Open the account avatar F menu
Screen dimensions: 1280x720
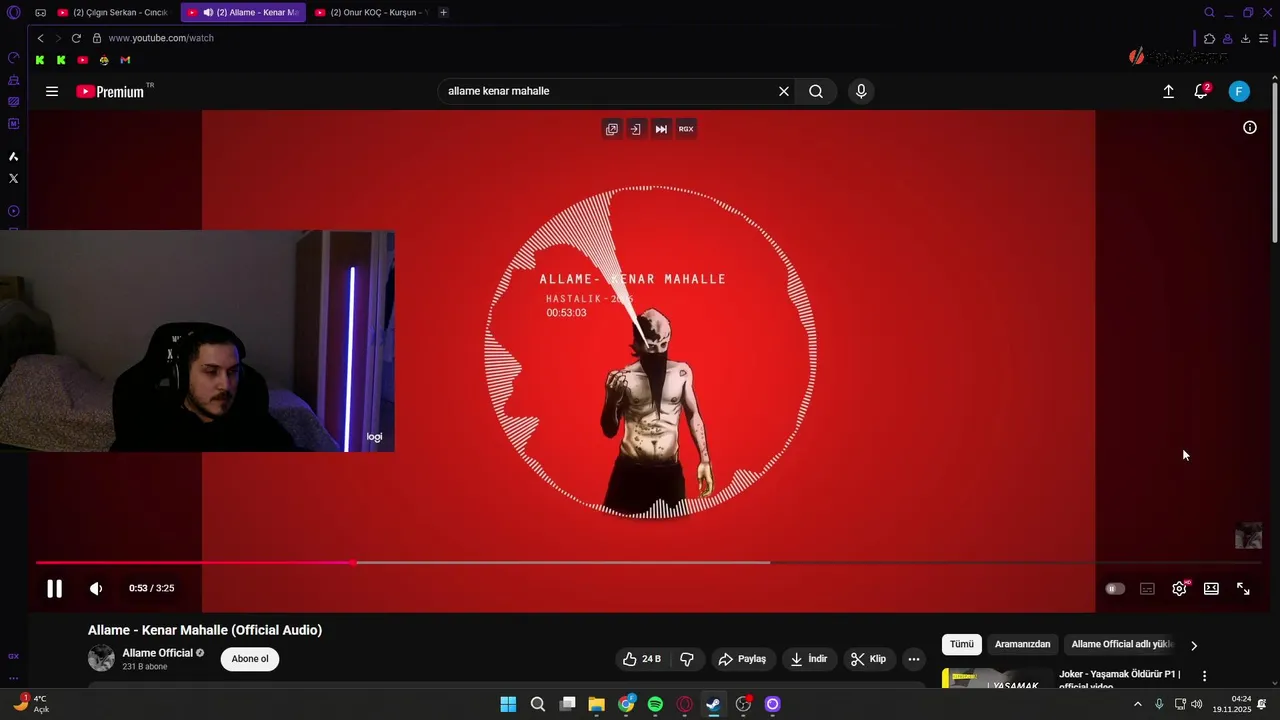click(1239, 91)
